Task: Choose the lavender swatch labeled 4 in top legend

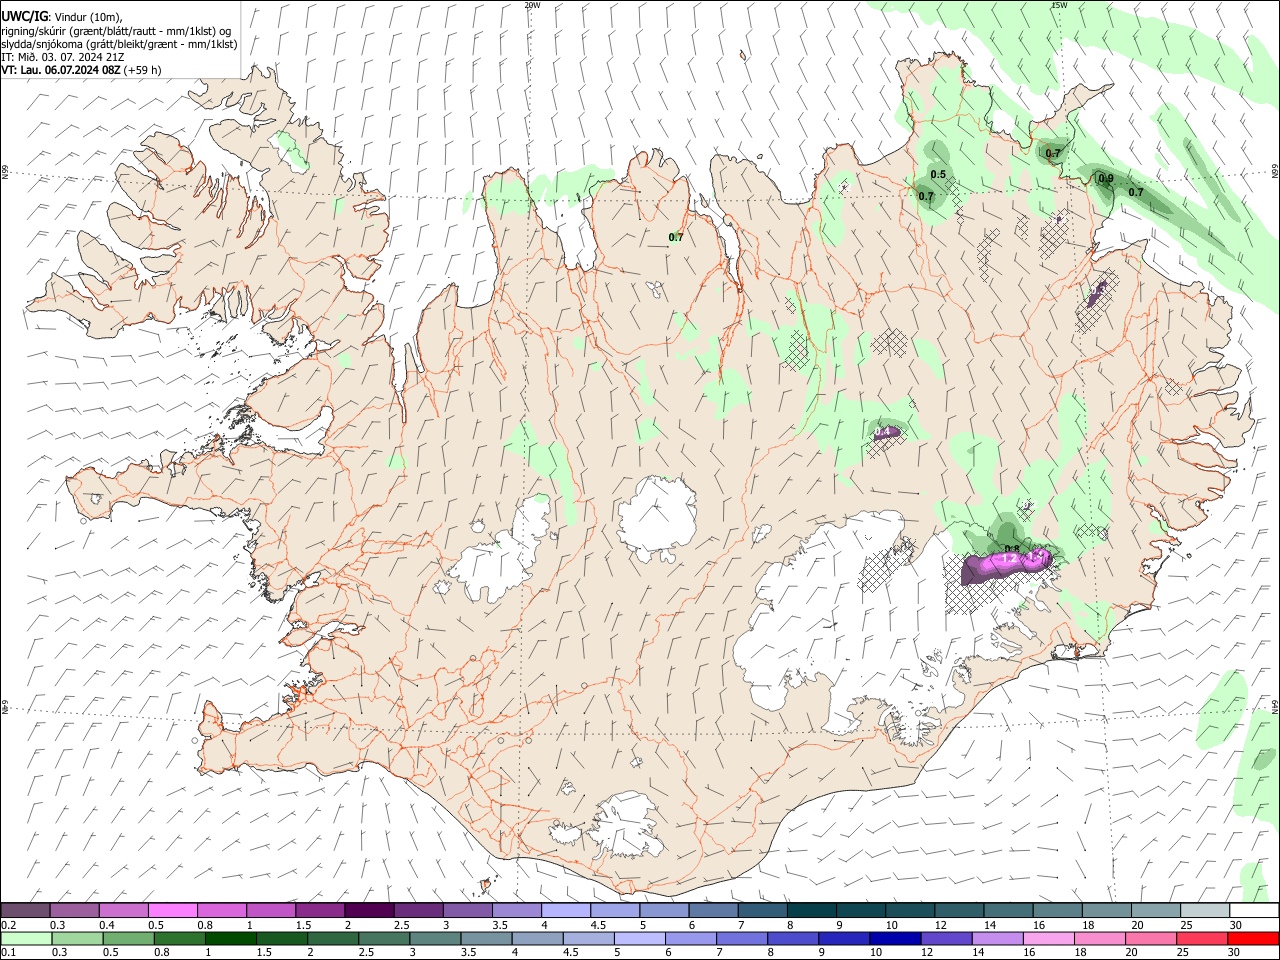Action: click(x=565, y=911)
